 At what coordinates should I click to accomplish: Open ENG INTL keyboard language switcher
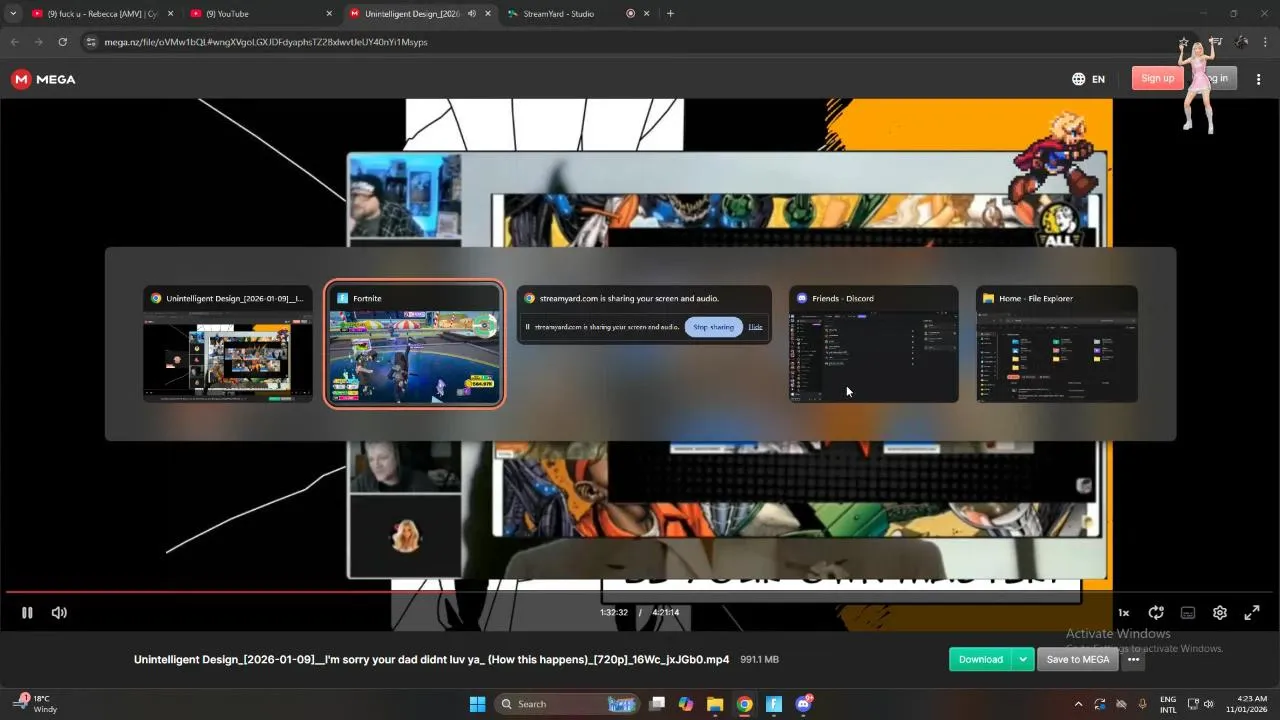pos(1168,704)
